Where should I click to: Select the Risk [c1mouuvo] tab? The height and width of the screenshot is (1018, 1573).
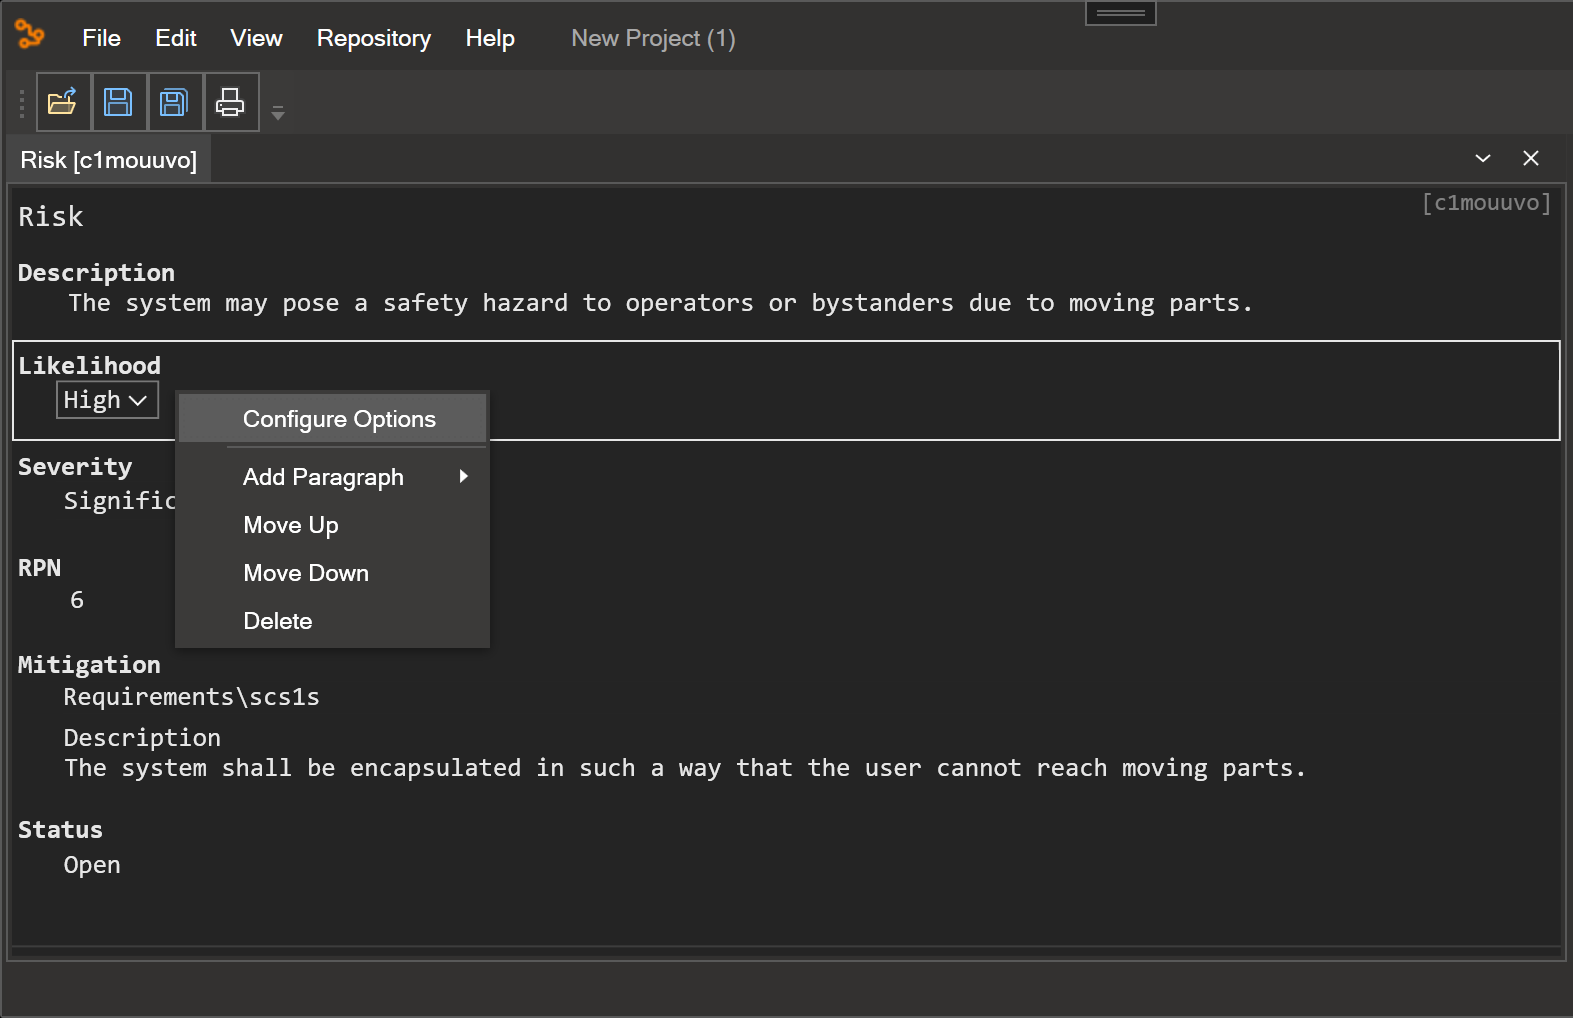(109, 160)
